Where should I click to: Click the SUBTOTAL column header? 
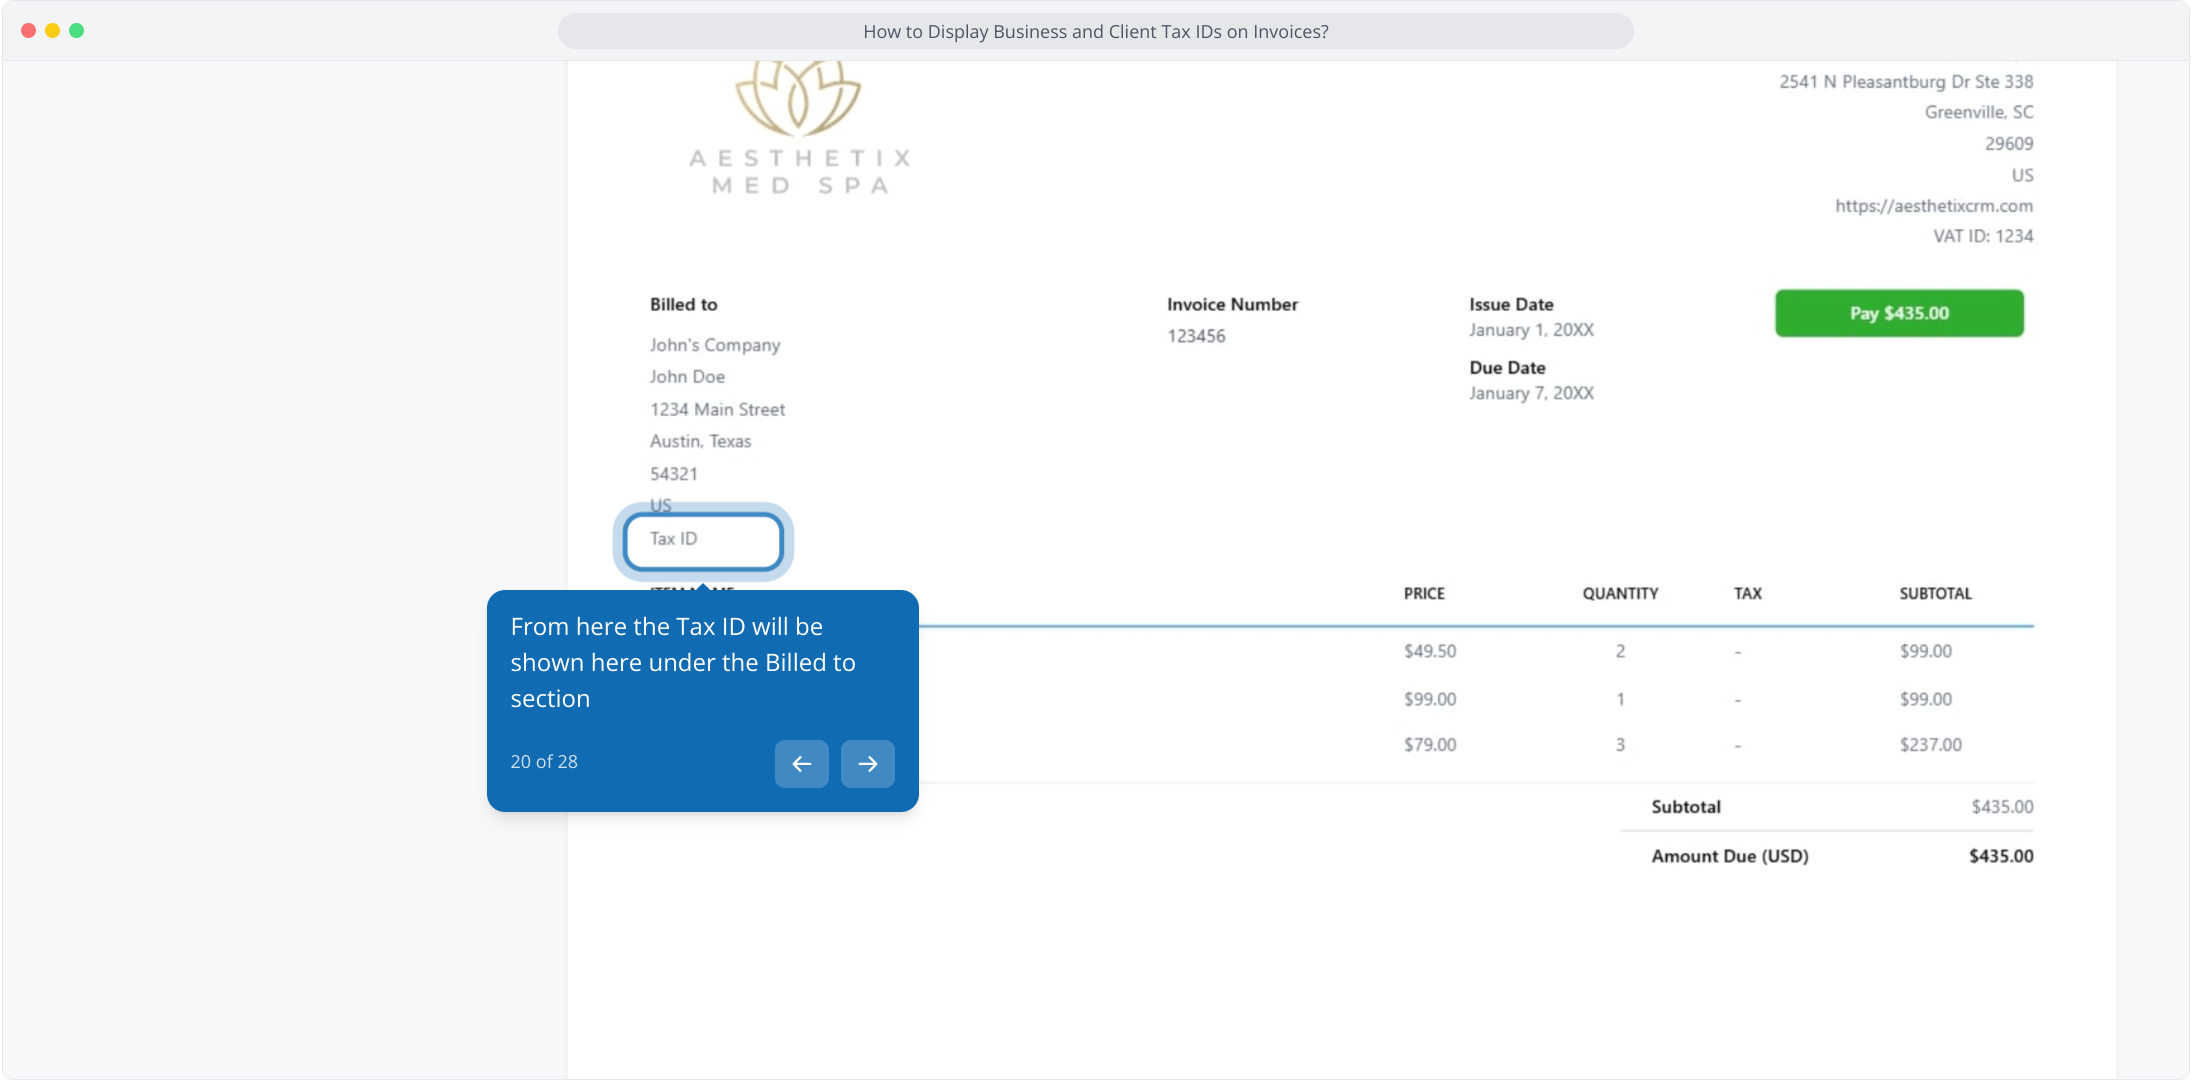[x=1935, y=594]
